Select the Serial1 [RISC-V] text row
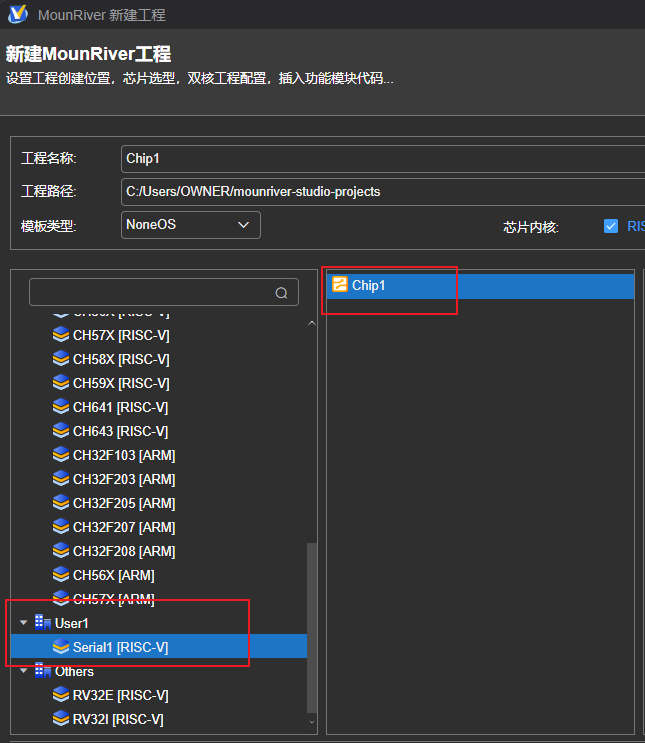 coord(120,647)
